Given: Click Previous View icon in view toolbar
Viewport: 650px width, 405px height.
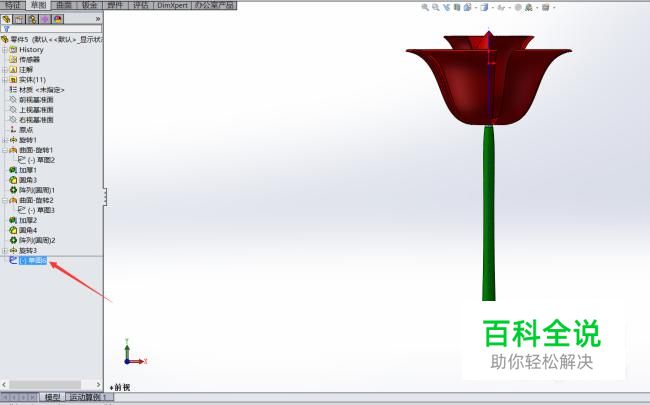Looking at the screenshot, I should coord(446,7).
